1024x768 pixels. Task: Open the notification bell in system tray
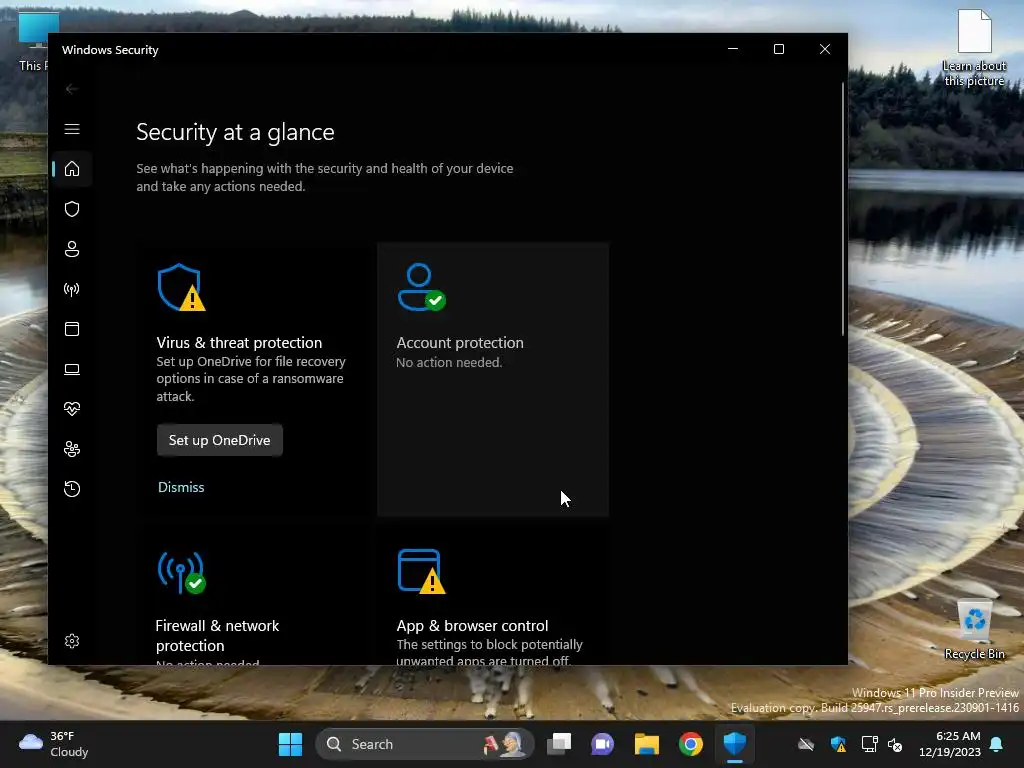point(997,744)
